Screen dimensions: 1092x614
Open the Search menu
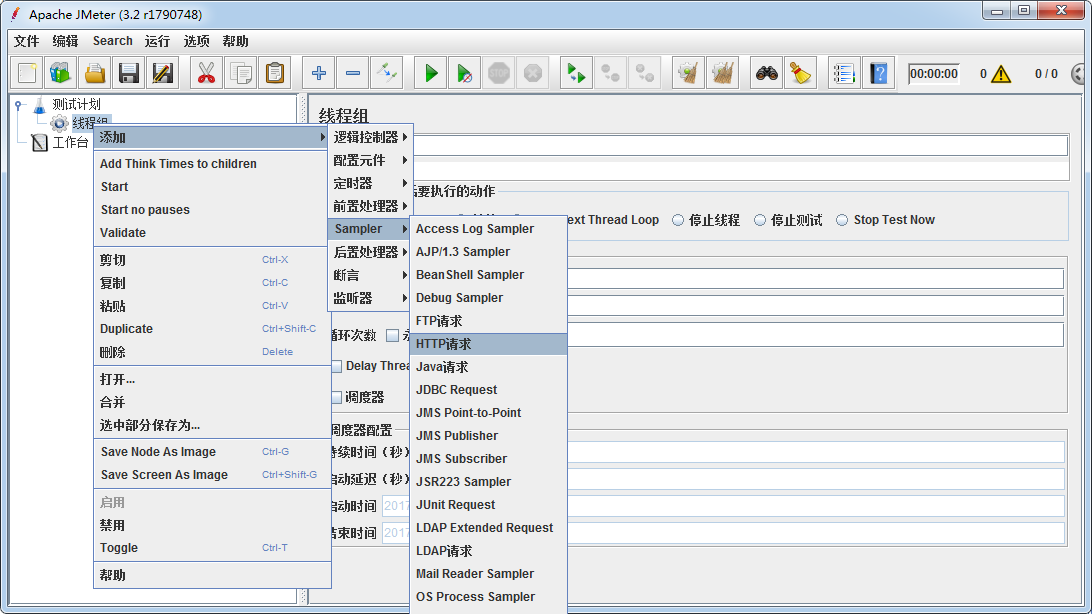click(112, 41)
